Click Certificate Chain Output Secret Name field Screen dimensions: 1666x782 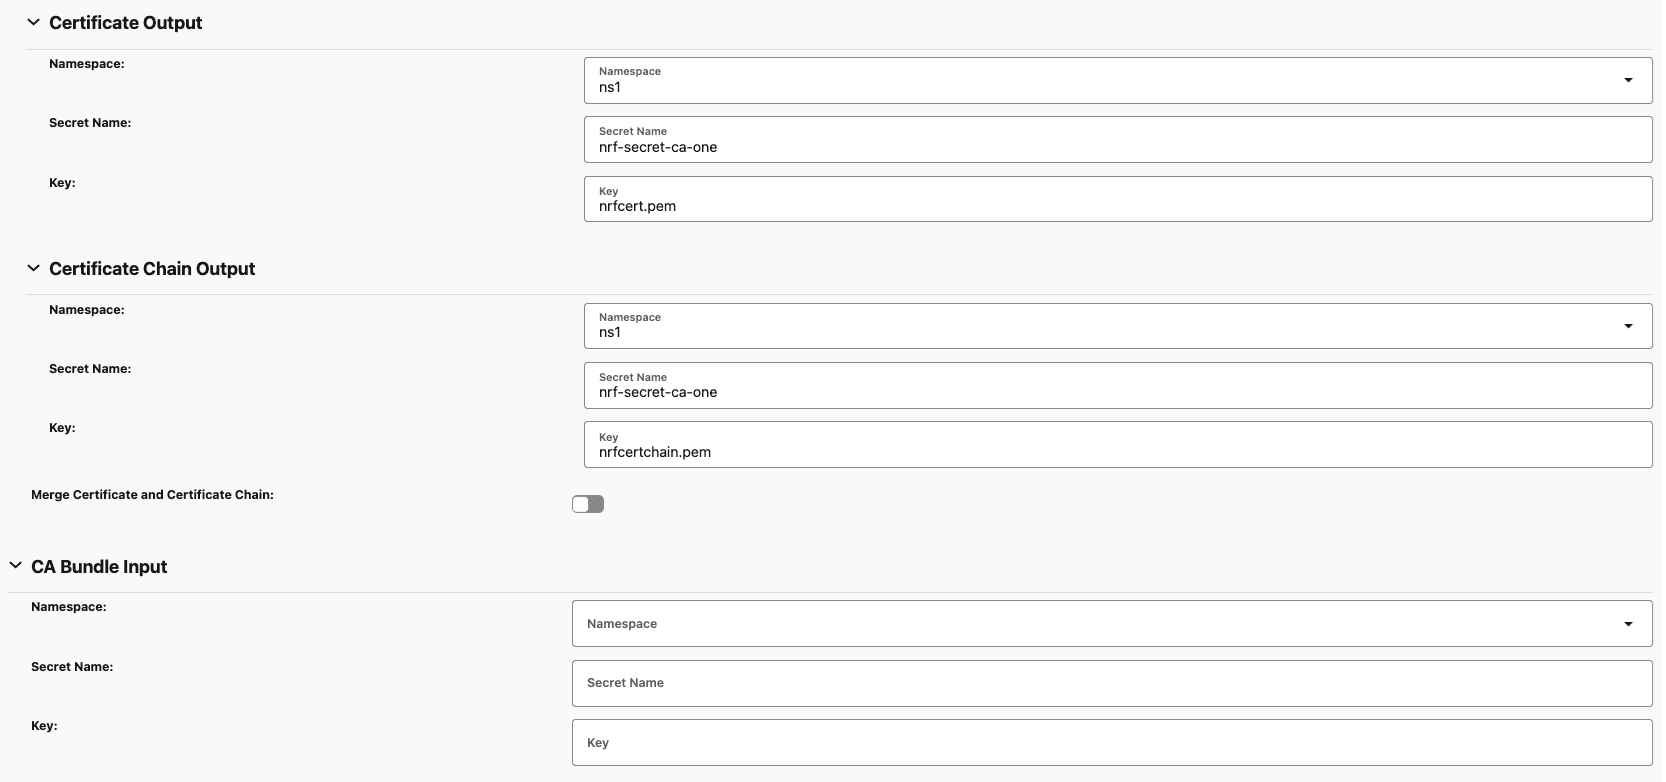[x=1117, y=385]
